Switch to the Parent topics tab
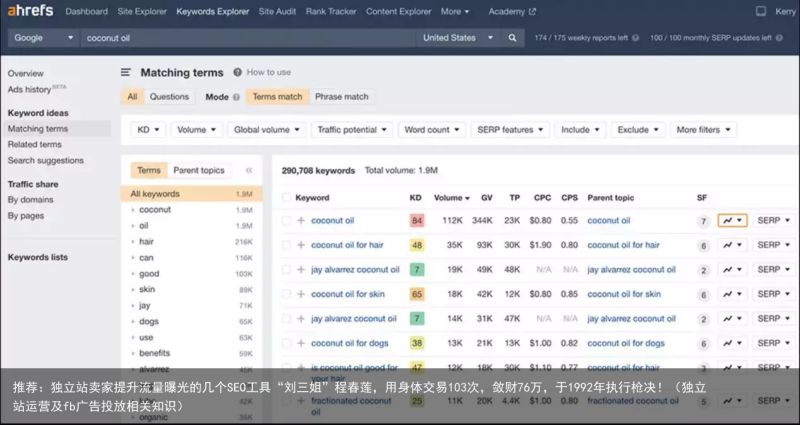This screenshot has width=800, height=425. tap(198, 170)
